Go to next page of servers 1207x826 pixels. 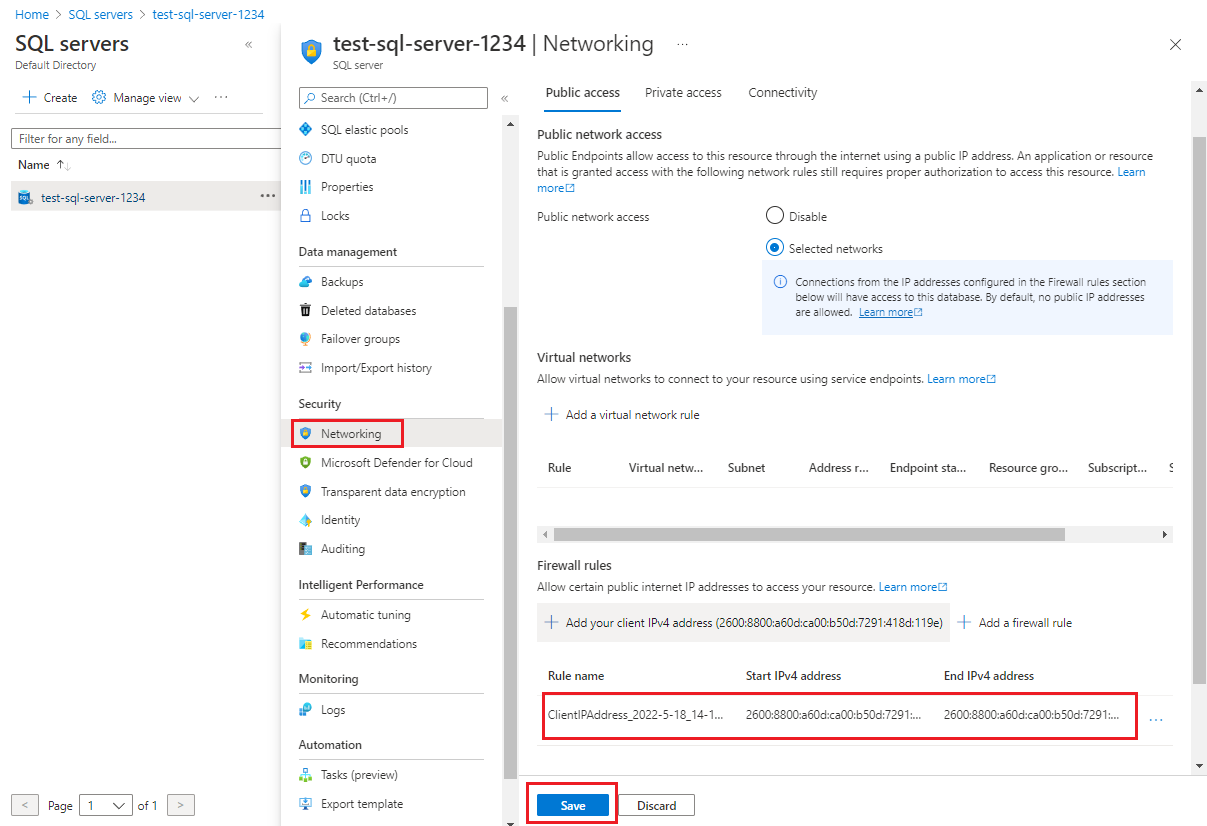pyautogui.click(x=181, y=805)
